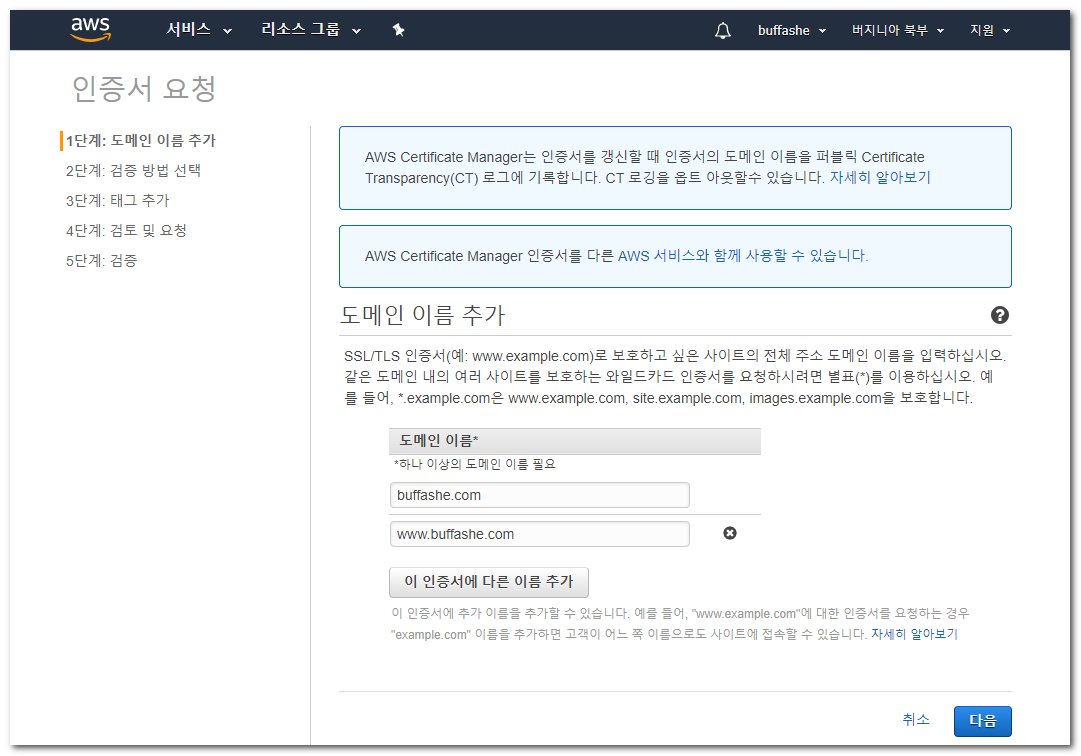Open the buffashe account dropdown
This screenshot has width=1081, height=756.
tap(791, 30)
